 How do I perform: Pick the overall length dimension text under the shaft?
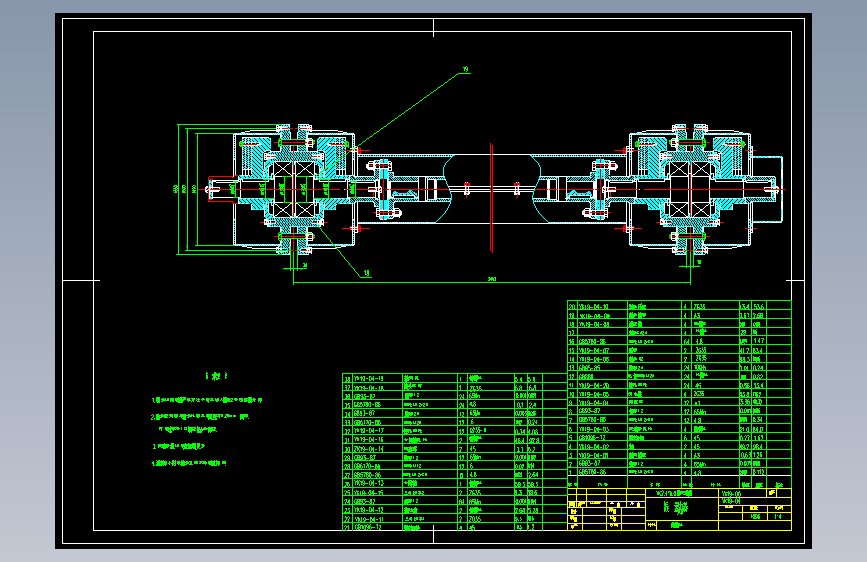coord(492,279)
